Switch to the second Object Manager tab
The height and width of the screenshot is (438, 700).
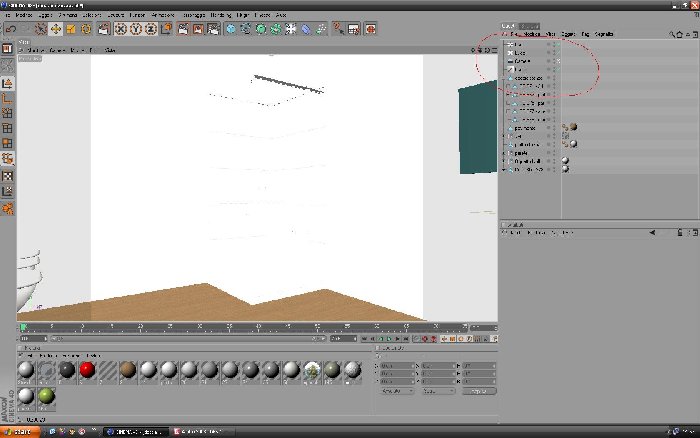[529, 26]
